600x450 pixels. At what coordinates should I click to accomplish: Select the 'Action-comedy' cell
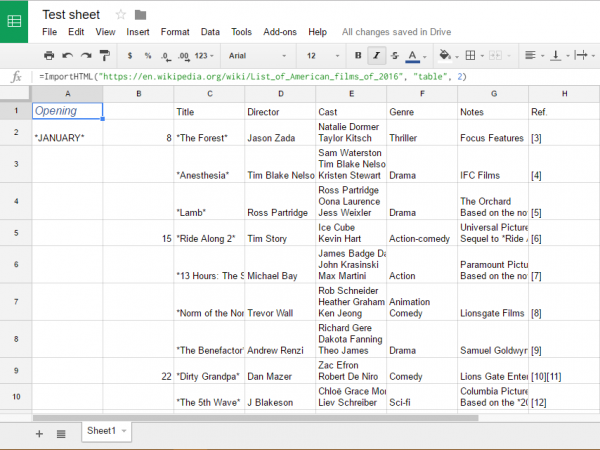coord(422,233)
